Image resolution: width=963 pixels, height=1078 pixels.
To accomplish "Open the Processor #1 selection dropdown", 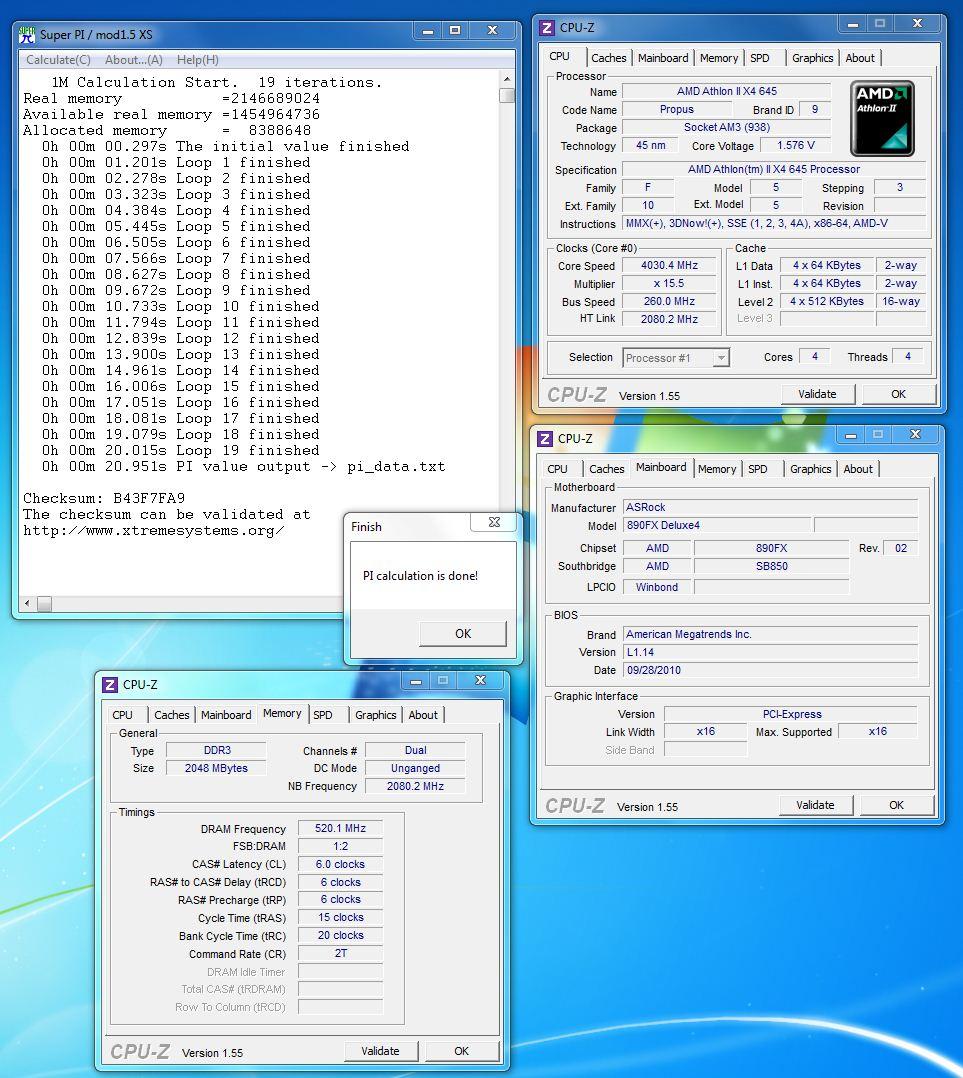I will point(676,358).
